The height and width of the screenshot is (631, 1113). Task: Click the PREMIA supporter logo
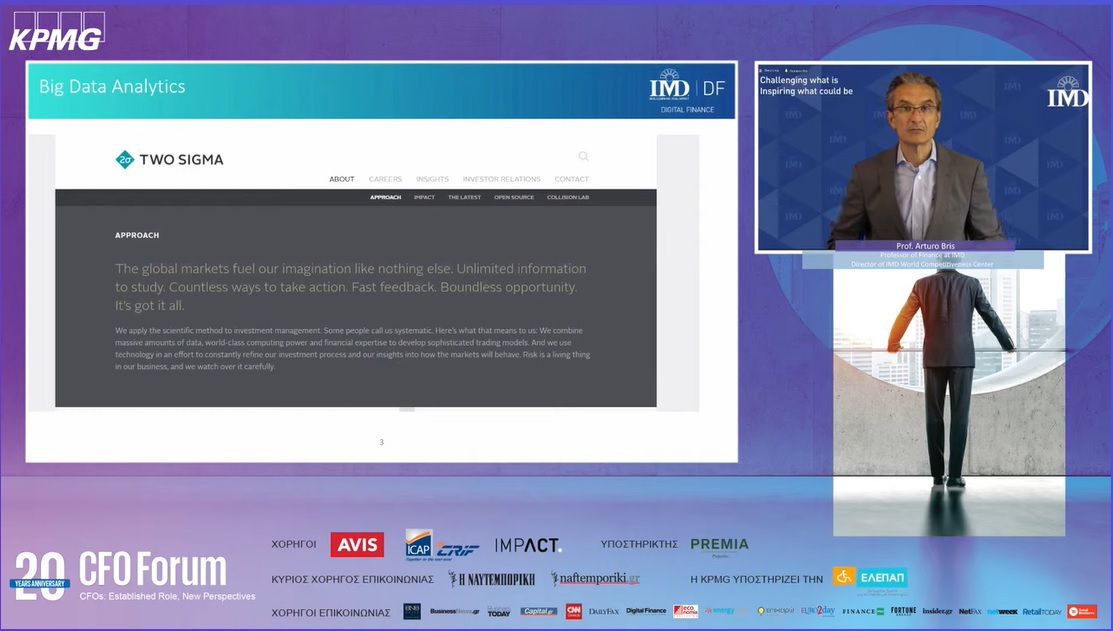(720, 545)
